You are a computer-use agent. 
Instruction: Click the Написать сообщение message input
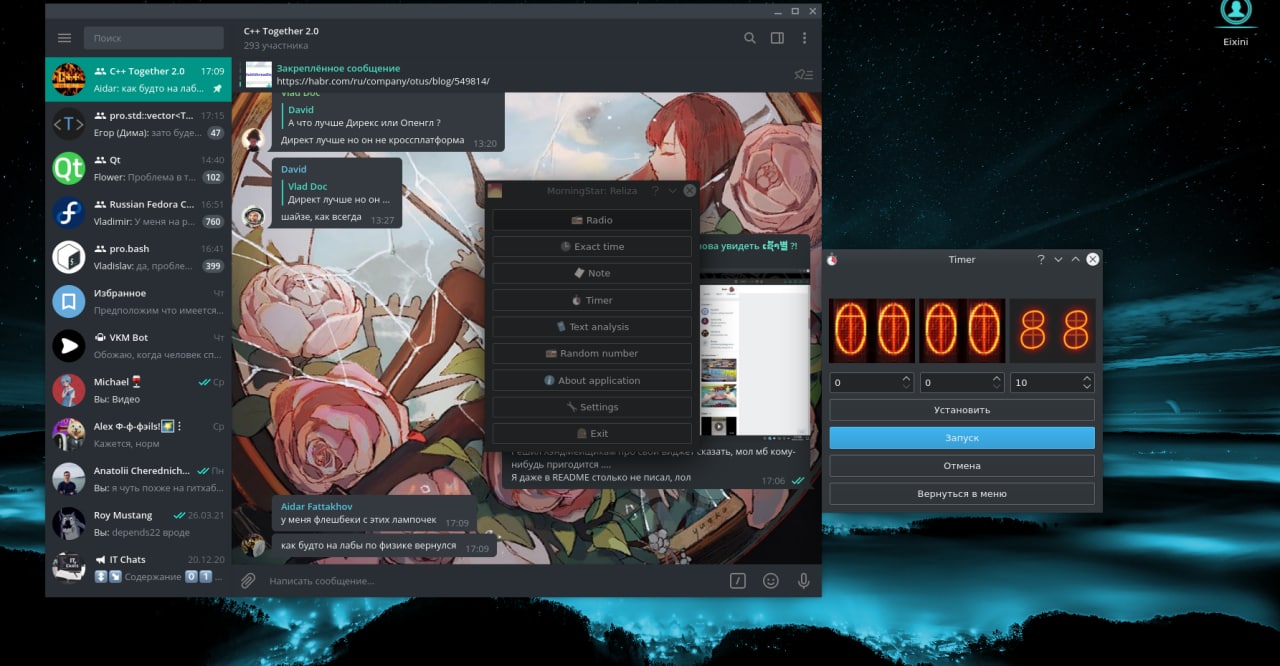(493, 581)
